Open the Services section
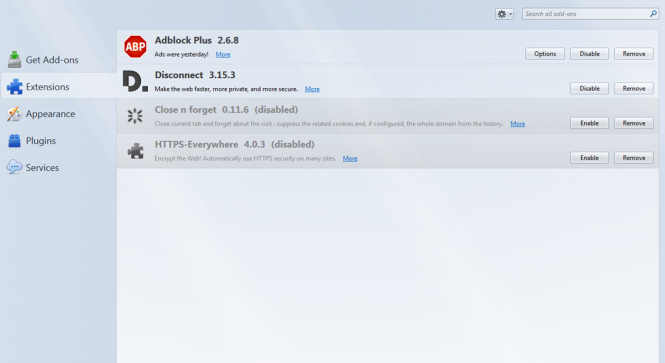Viewport: 665px width, 363px height. [59, 168]
